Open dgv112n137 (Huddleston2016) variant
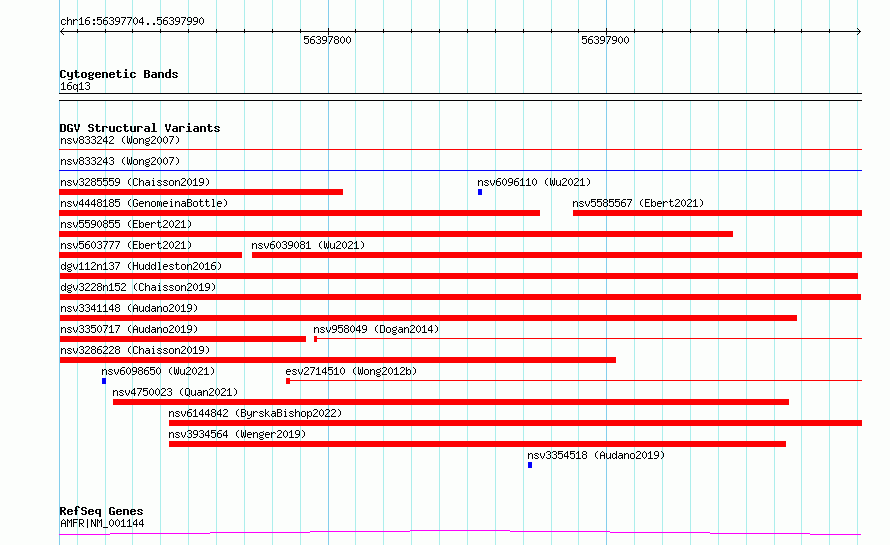Screen dimensions: 890x545 click(141, 266)
